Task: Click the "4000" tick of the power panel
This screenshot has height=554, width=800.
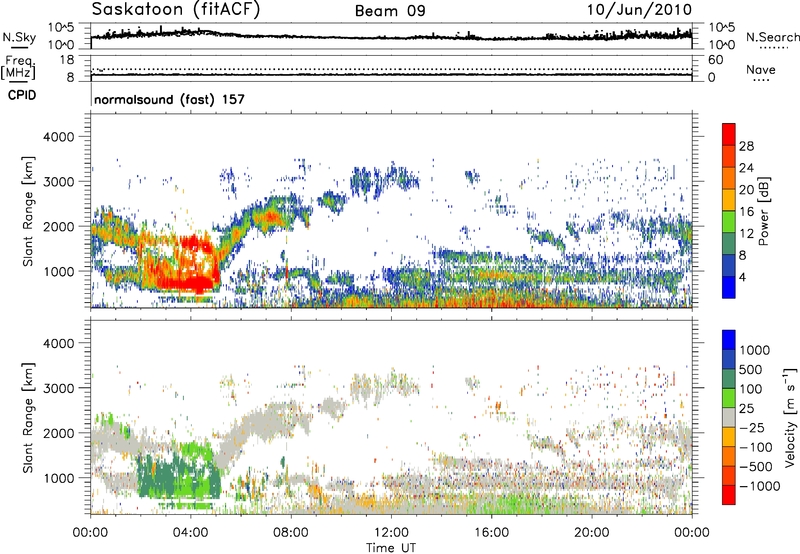Action: [x=59, y=137]
